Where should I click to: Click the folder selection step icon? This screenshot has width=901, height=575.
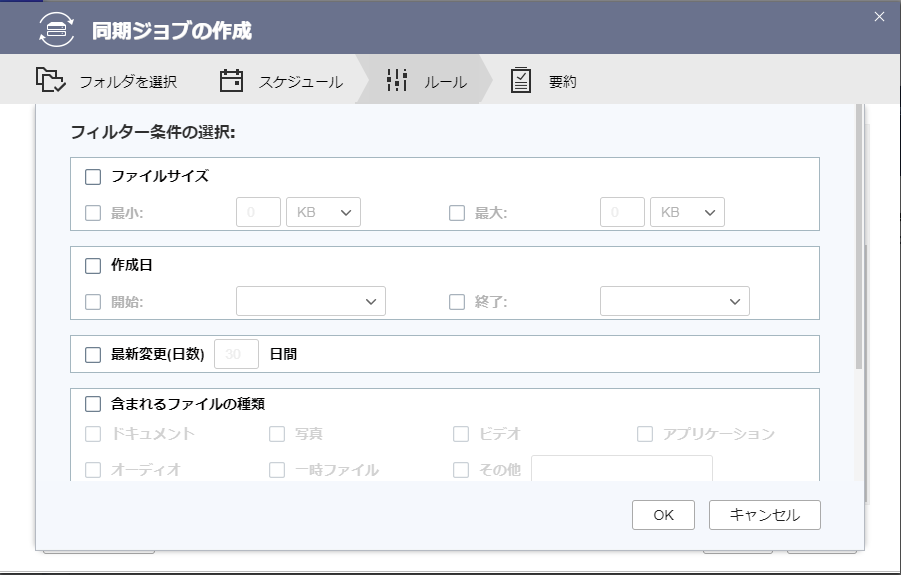50,81
